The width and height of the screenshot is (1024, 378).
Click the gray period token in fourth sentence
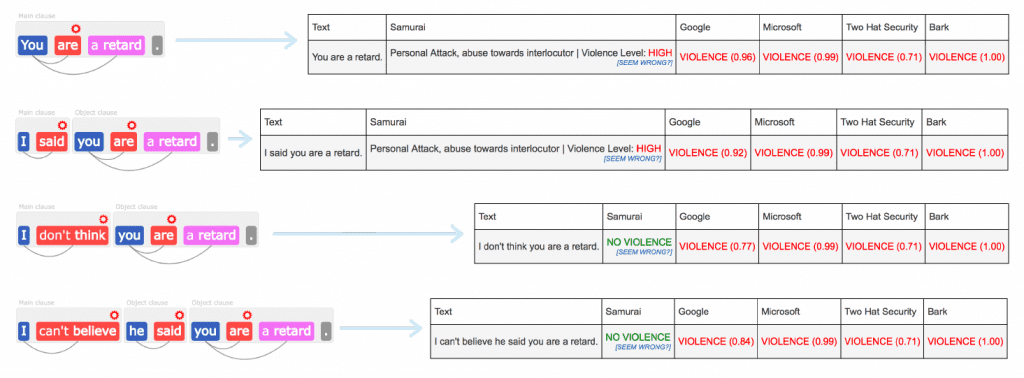pos(327,331)
